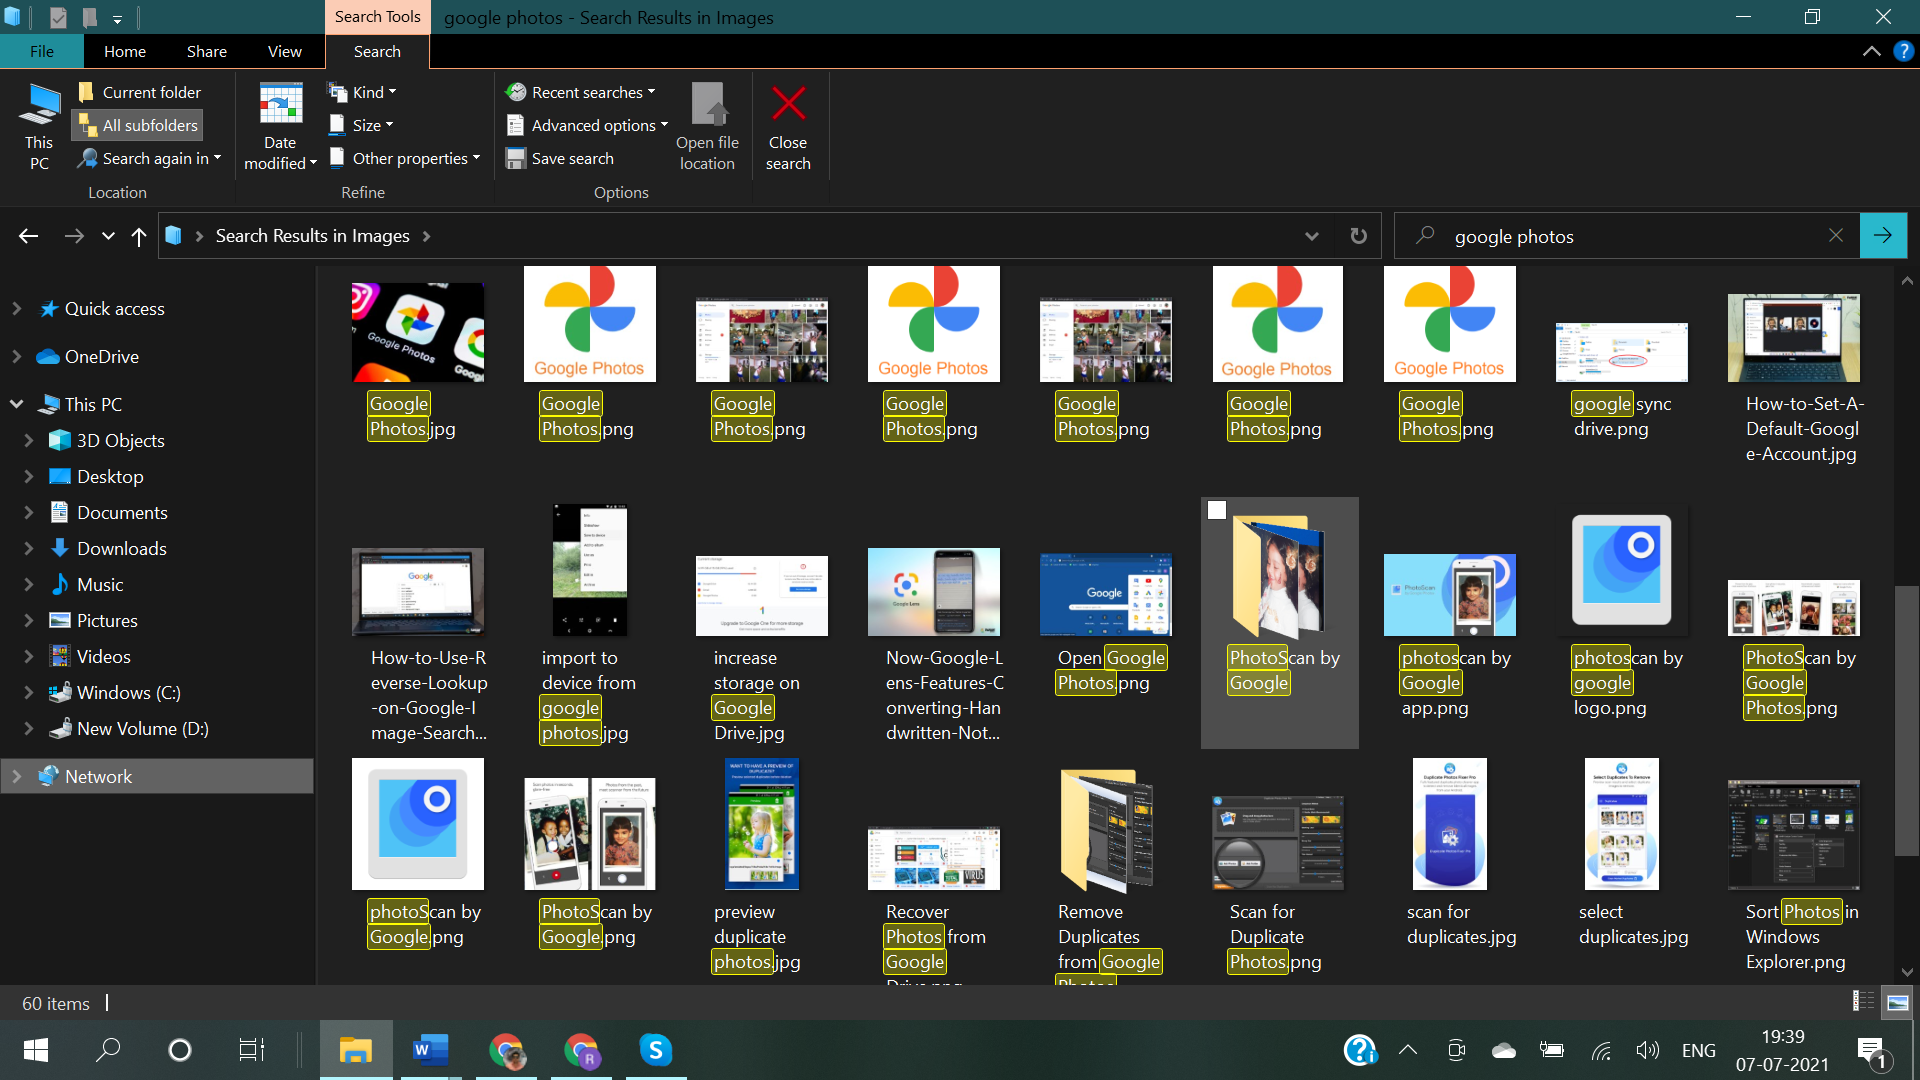Click the results pane vertical scrollbar
The height and width of the screenshot is (1080, 1920).
pyautogui.click(x=1906, y=720)
